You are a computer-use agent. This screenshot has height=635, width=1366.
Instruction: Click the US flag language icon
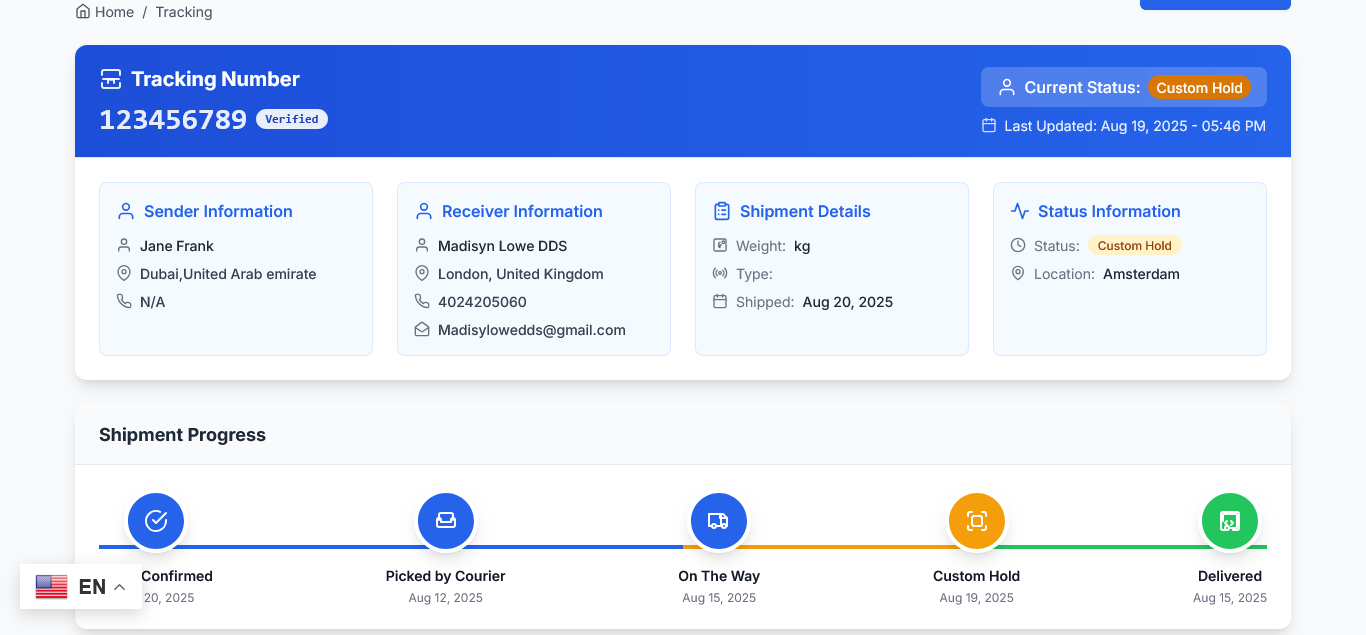(51, 587)
